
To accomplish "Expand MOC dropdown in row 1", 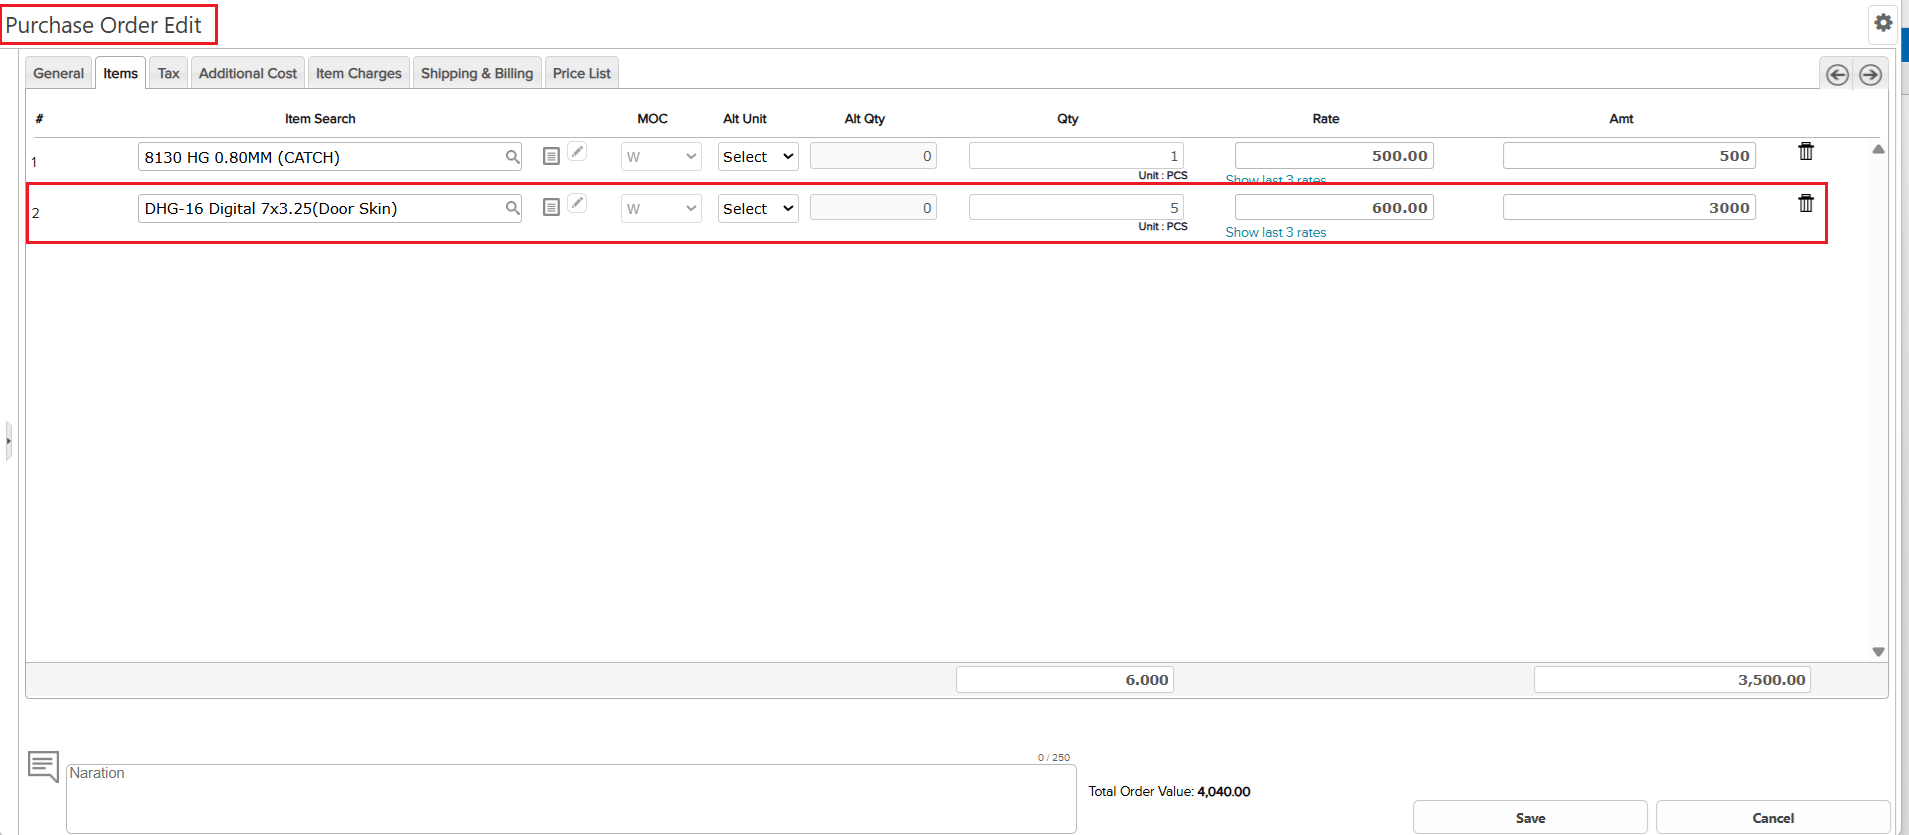I will 661,157.
